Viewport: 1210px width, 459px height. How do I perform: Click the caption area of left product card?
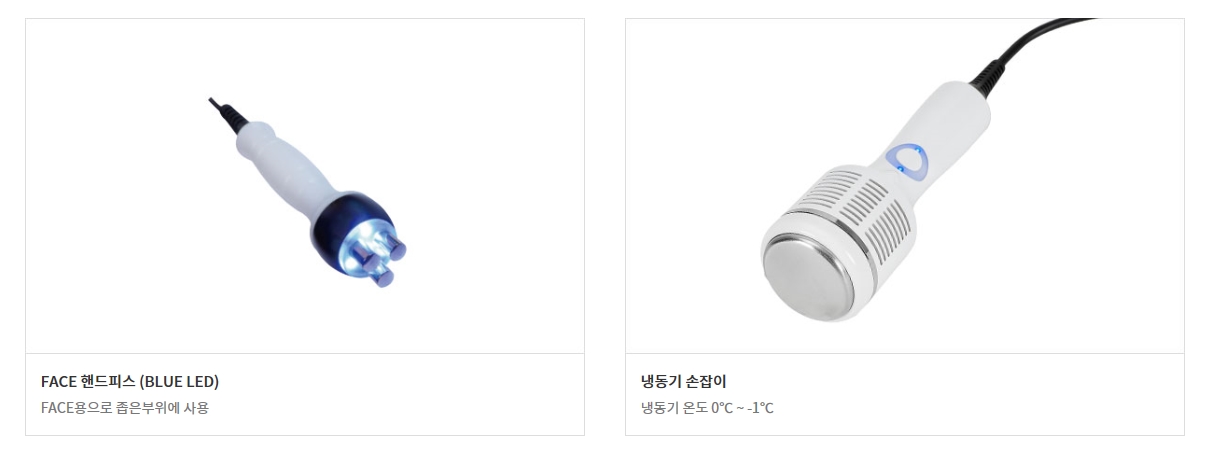tap(305, 394)
